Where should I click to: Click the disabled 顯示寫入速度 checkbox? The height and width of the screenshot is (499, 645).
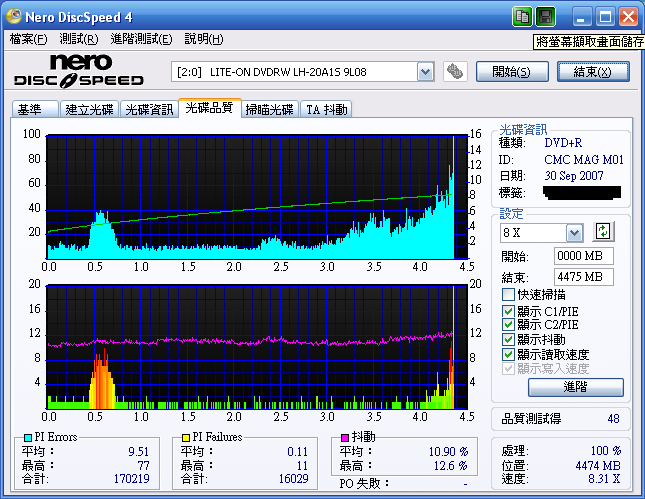(x=508, y=368)
